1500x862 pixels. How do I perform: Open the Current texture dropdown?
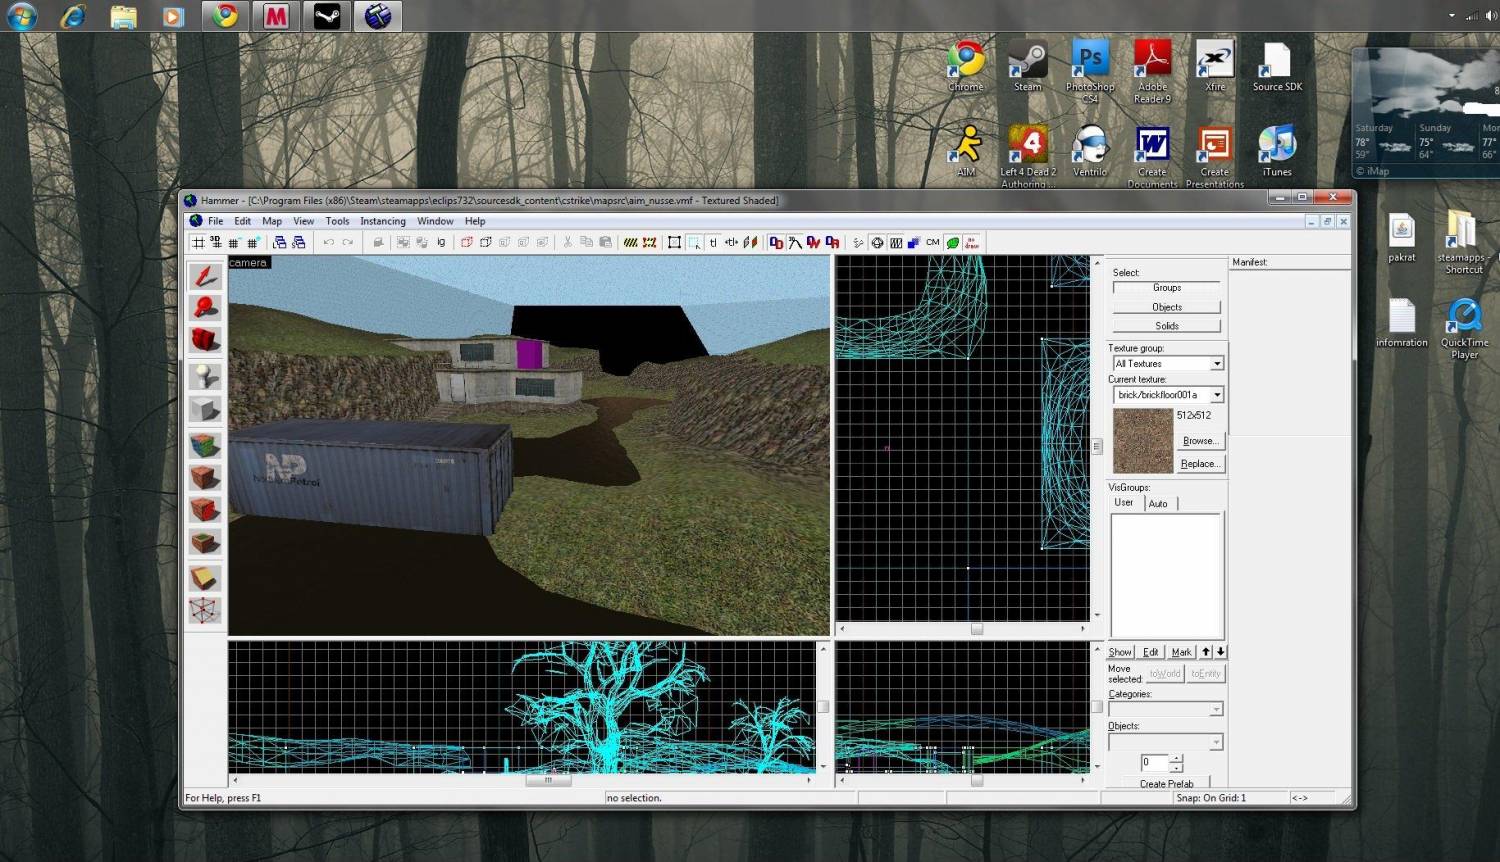(1216, 395)
